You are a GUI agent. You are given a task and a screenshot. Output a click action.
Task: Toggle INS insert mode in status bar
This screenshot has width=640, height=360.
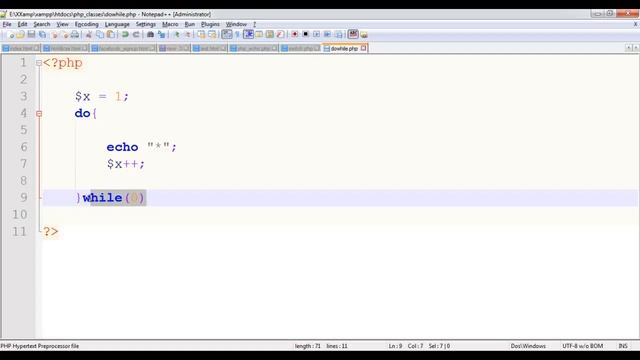tap(623, 346)
